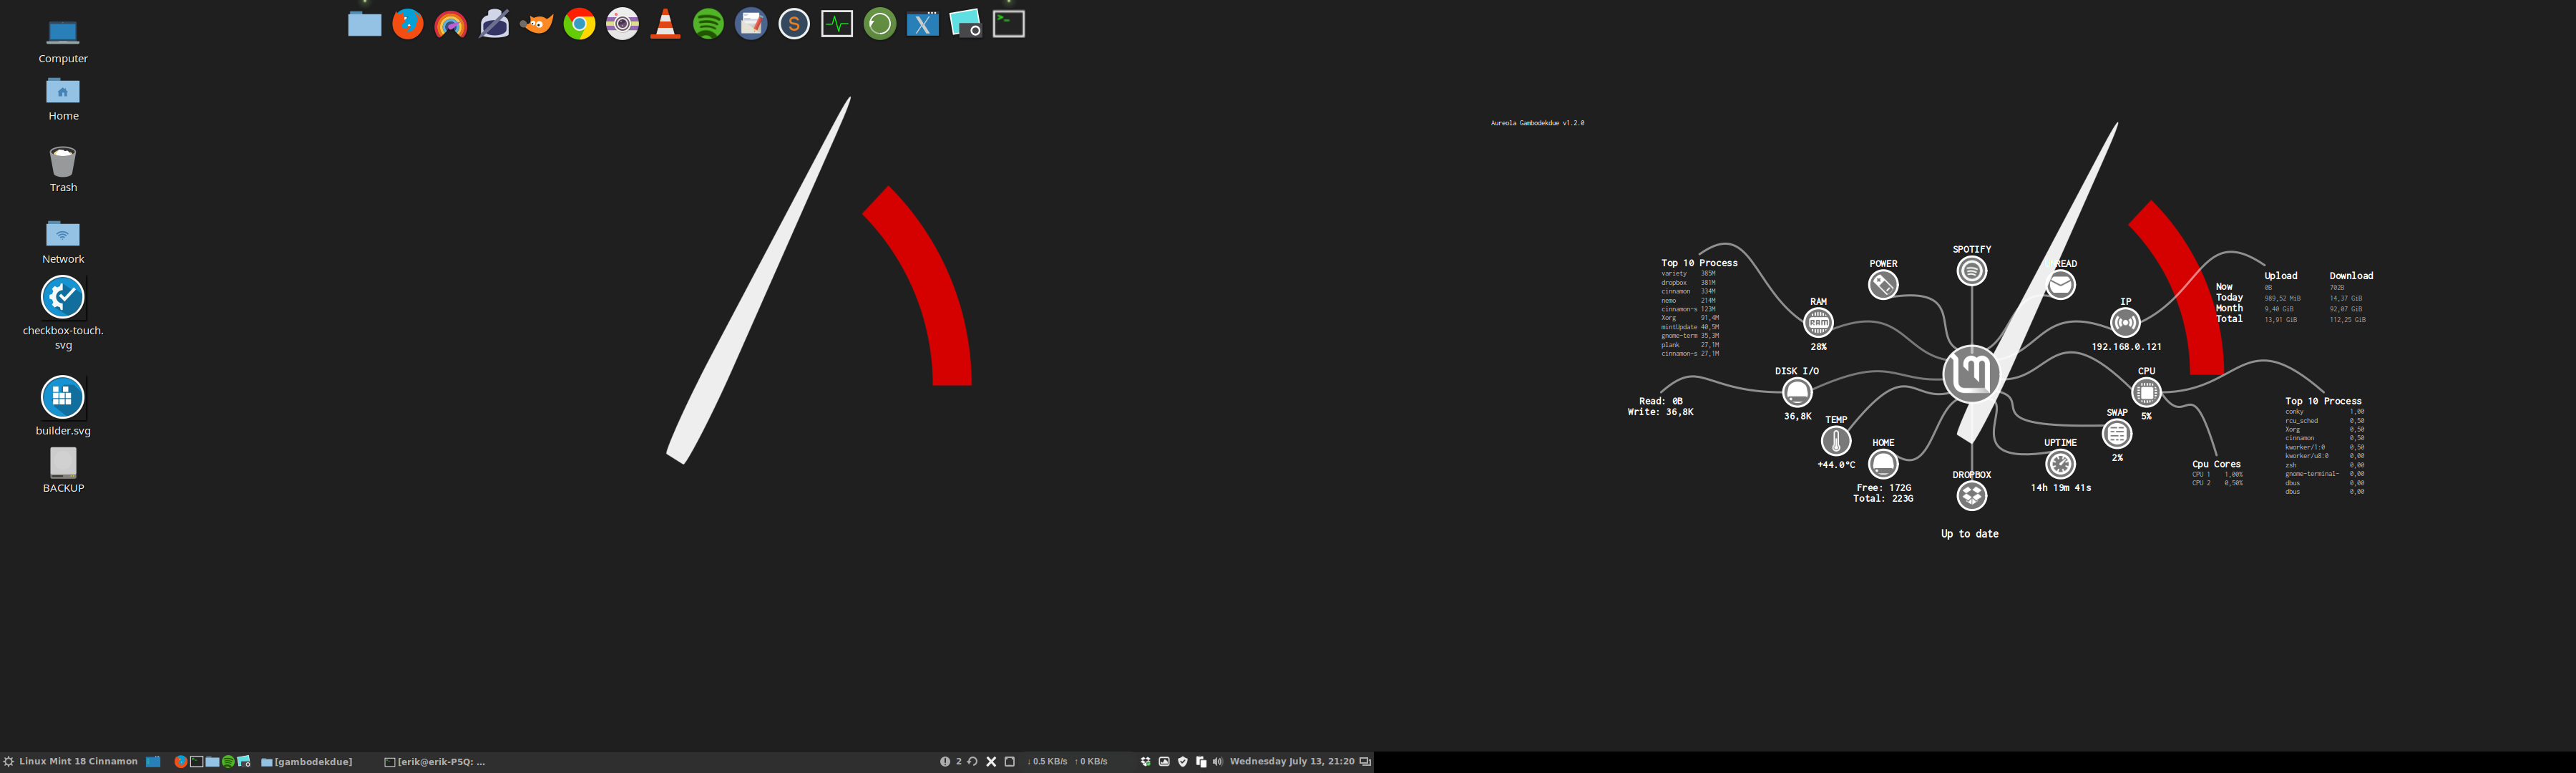Open the volume applet in the system tray
This screenshot has height=773, width=2576.
pos(1218,762)
